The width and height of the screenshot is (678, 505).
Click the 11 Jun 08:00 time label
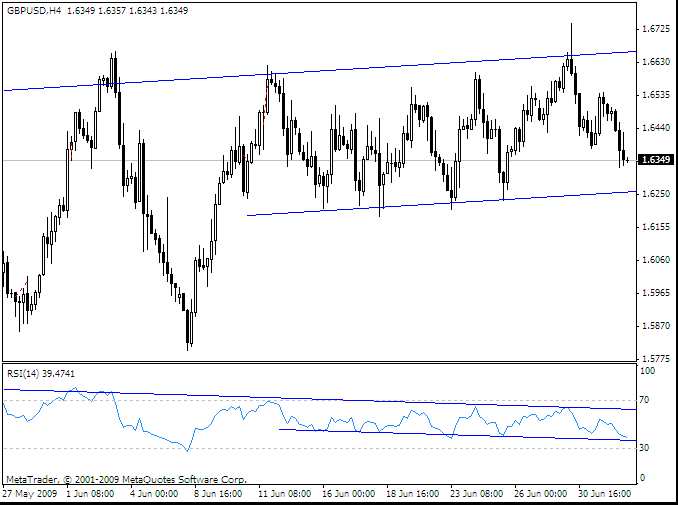(x=285, y=494)
